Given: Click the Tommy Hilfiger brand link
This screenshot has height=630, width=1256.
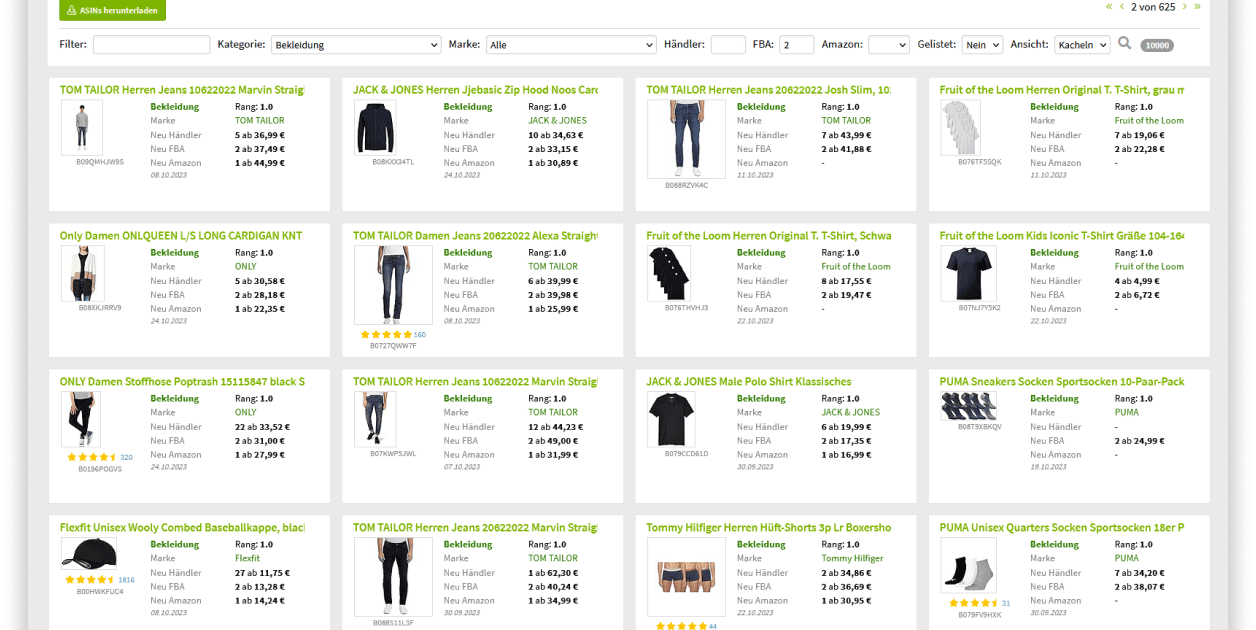Looking at the screenshot, I should pyautogui.click(x=852, y=559).
